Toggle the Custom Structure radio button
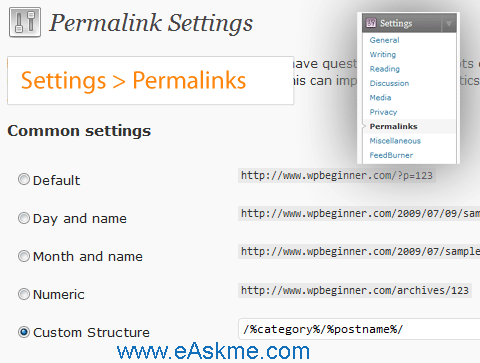Viewport: 480px width, 363px height. click(x=24, y=332)
